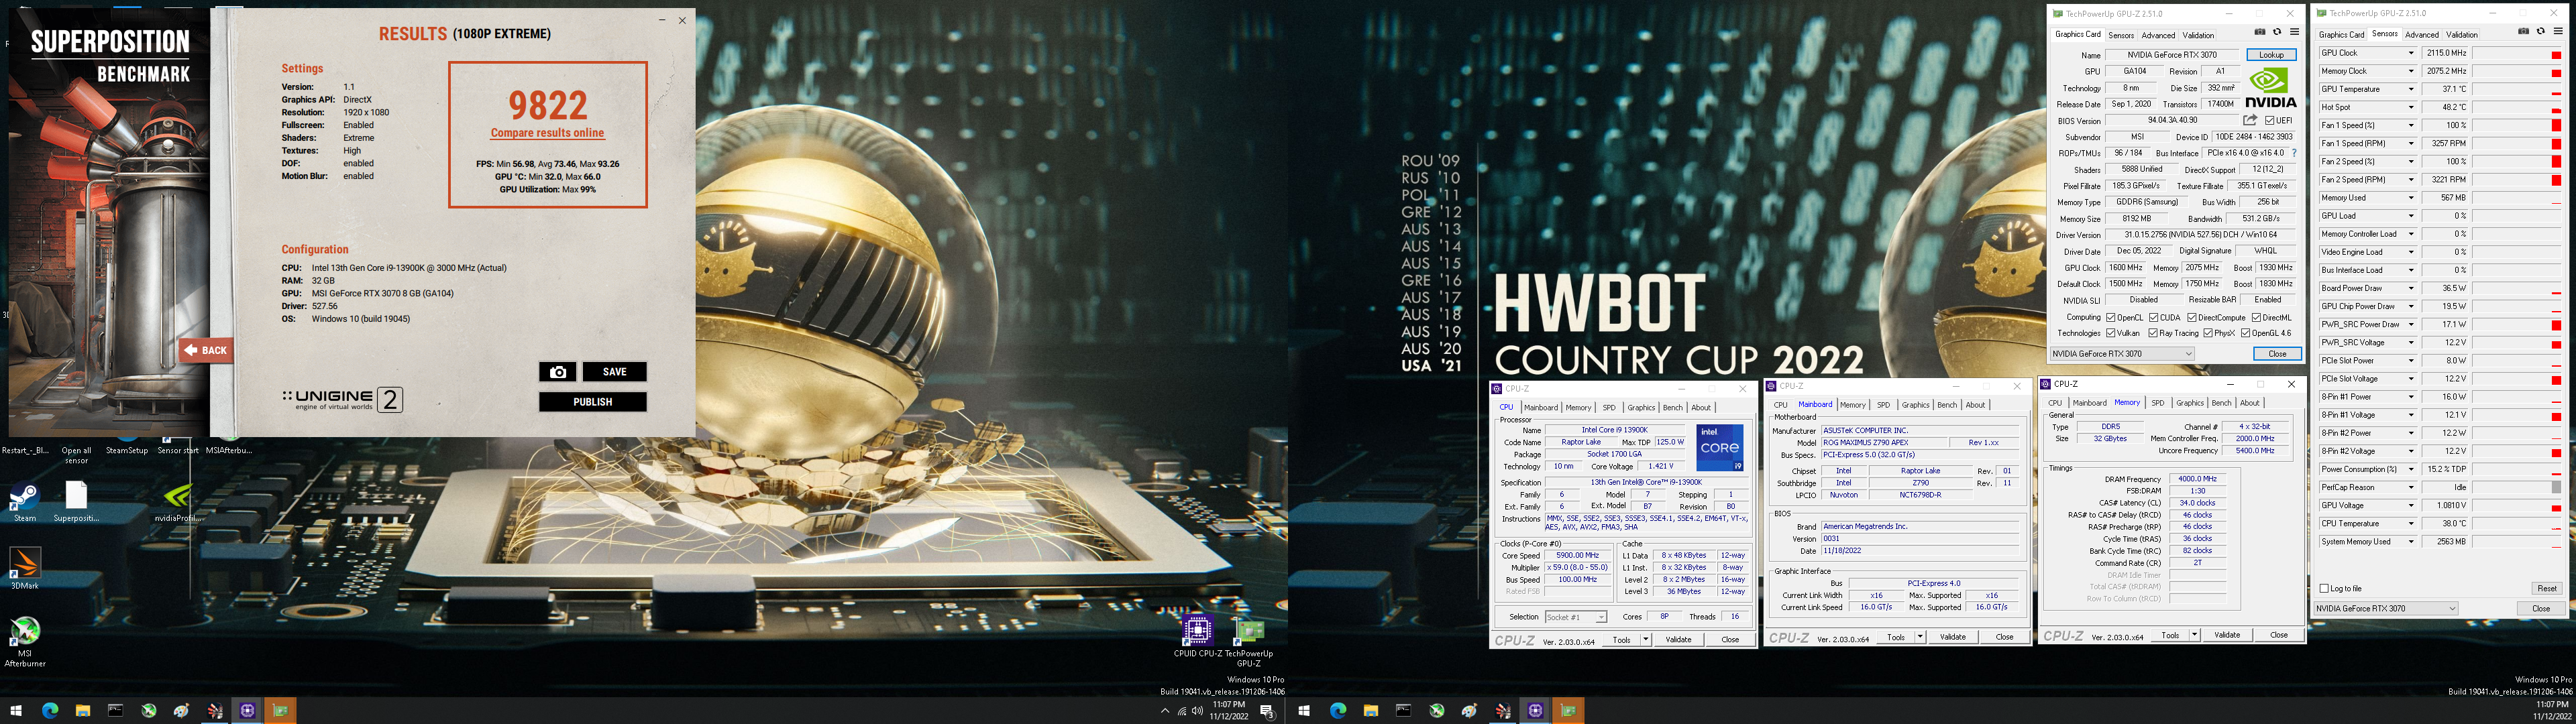Click the Intel Core i9 logo in CPU-Z

click(1720, 448)
